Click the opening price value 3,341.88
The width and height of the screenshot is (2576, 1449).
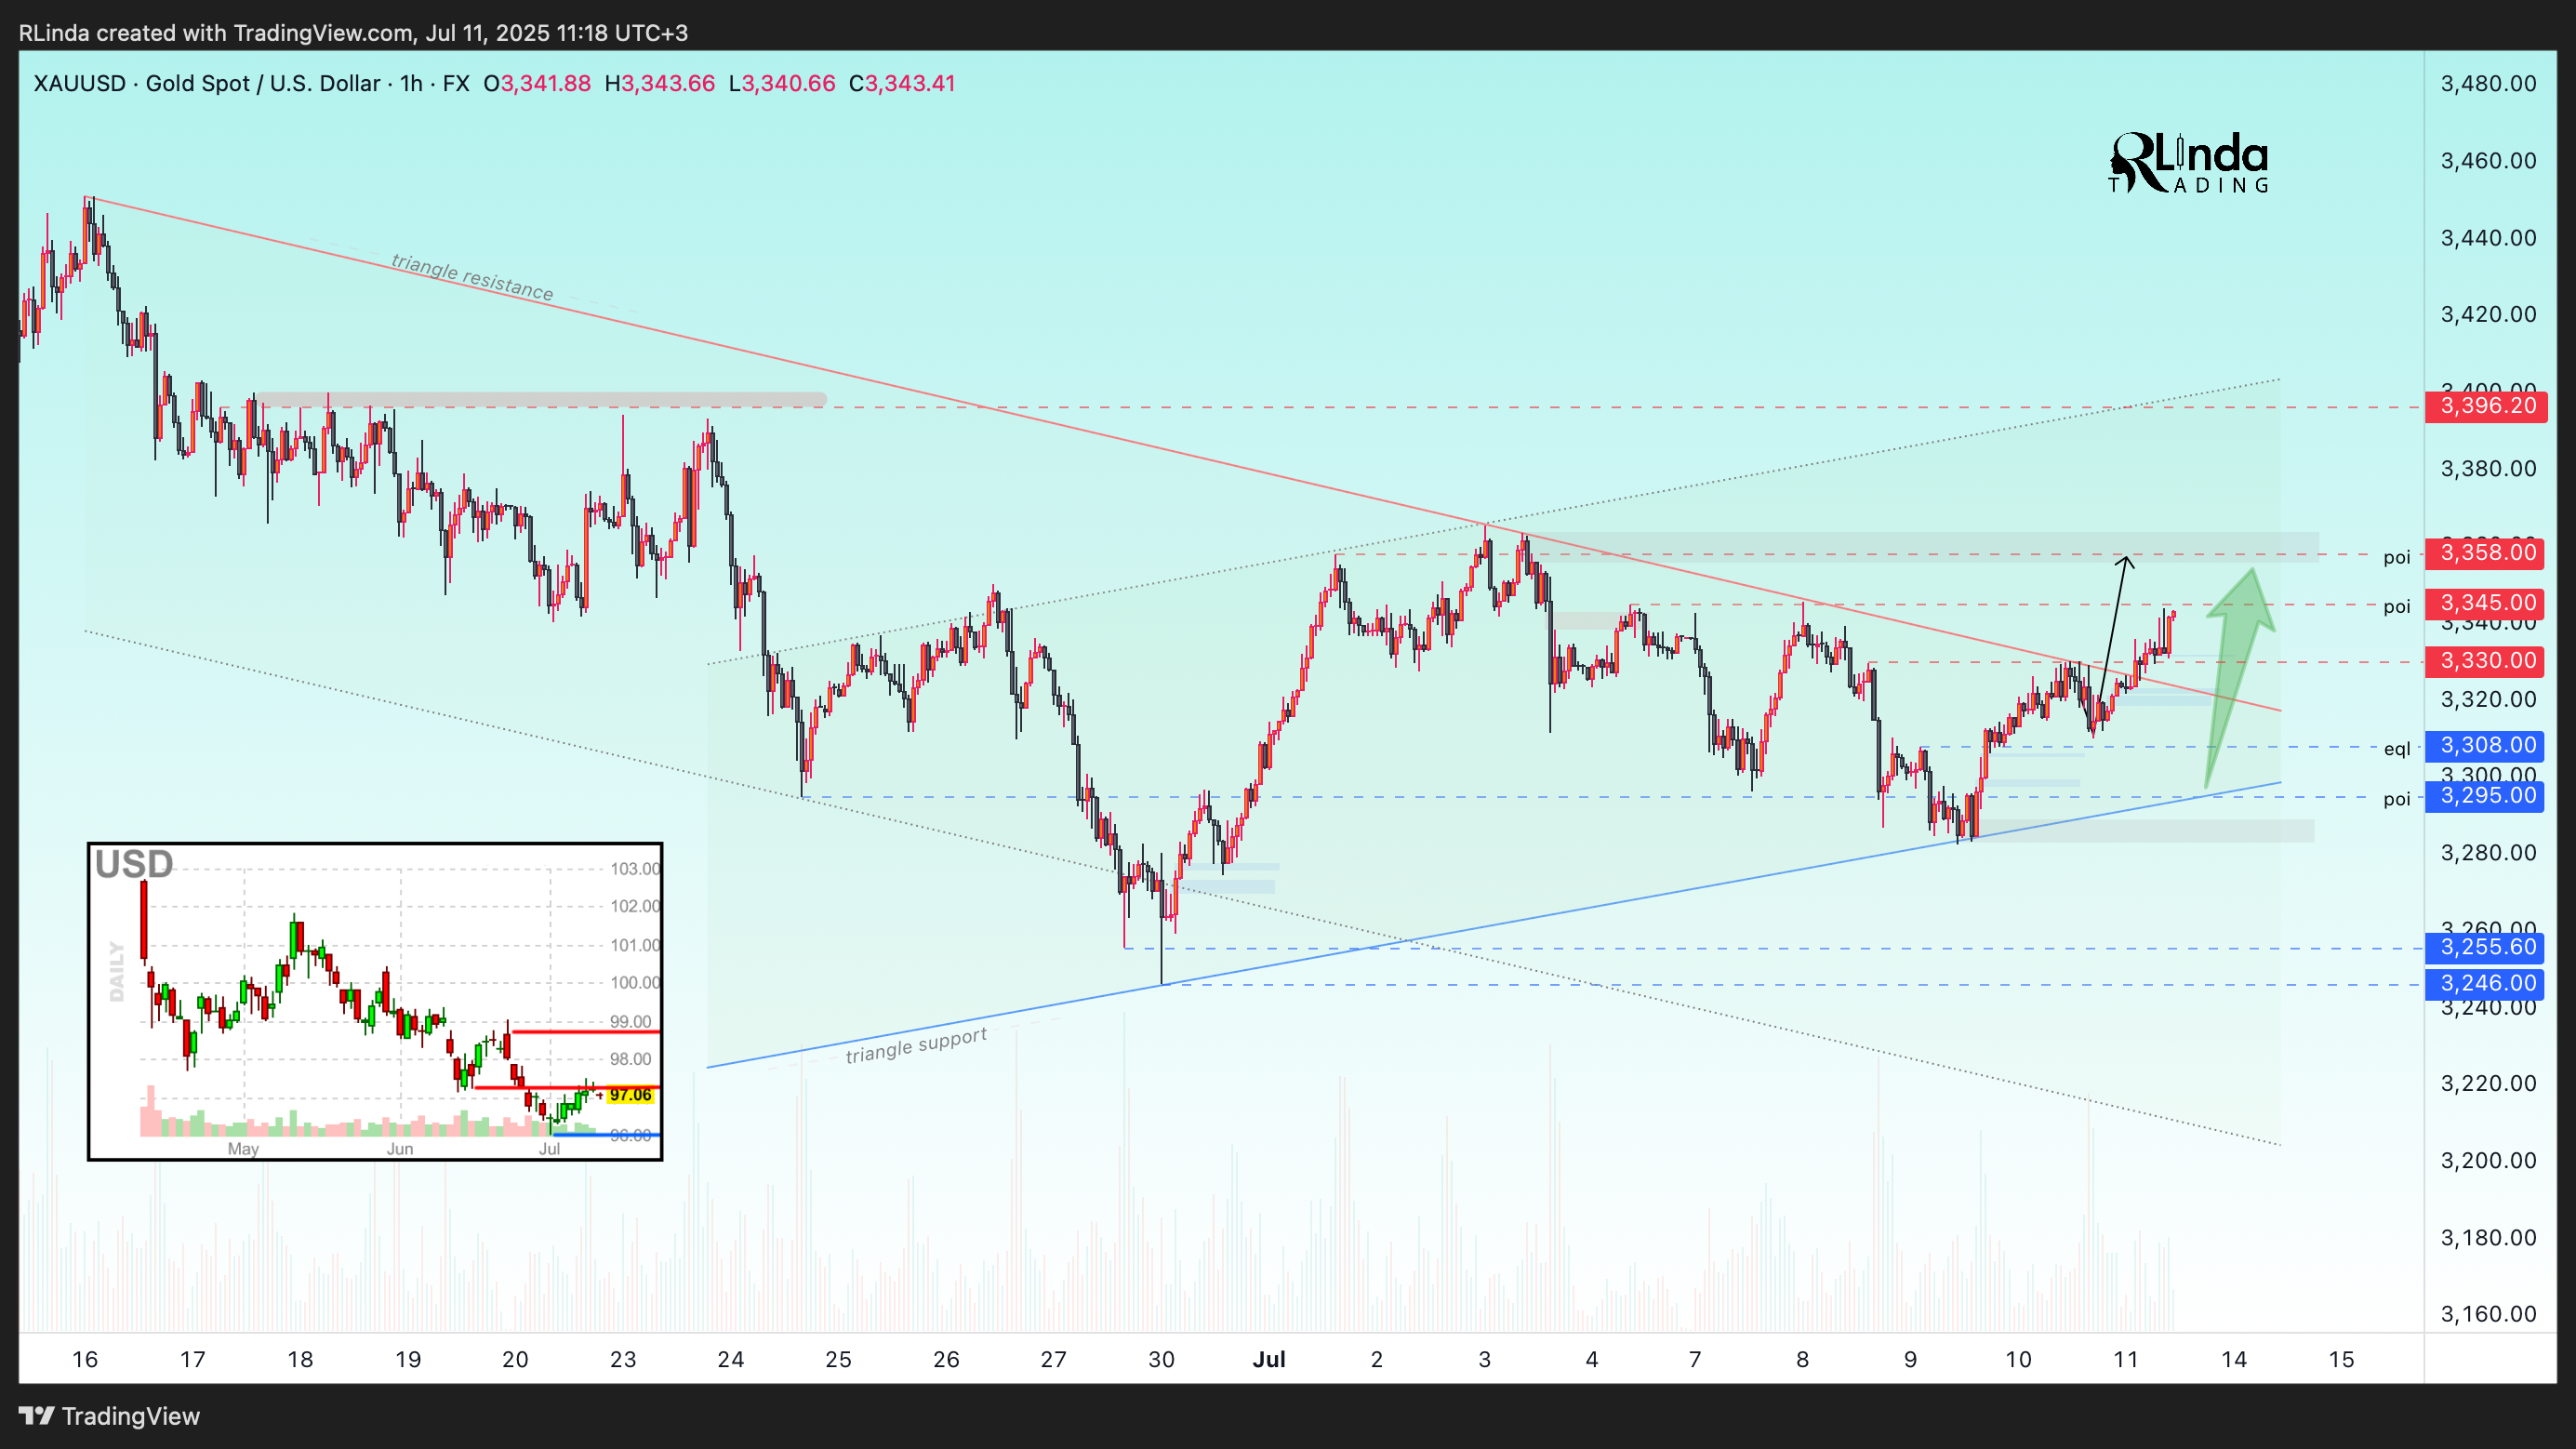(x=545, y=84)
